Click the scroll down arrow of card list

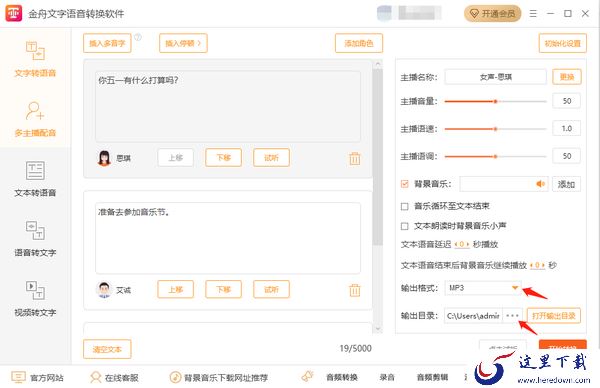378,328
